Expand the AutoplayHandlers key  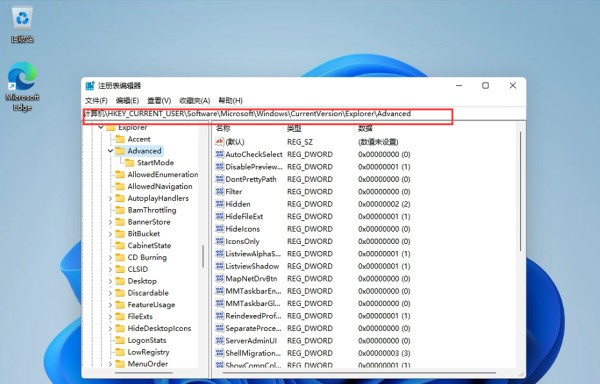click(x=110, y=199)
